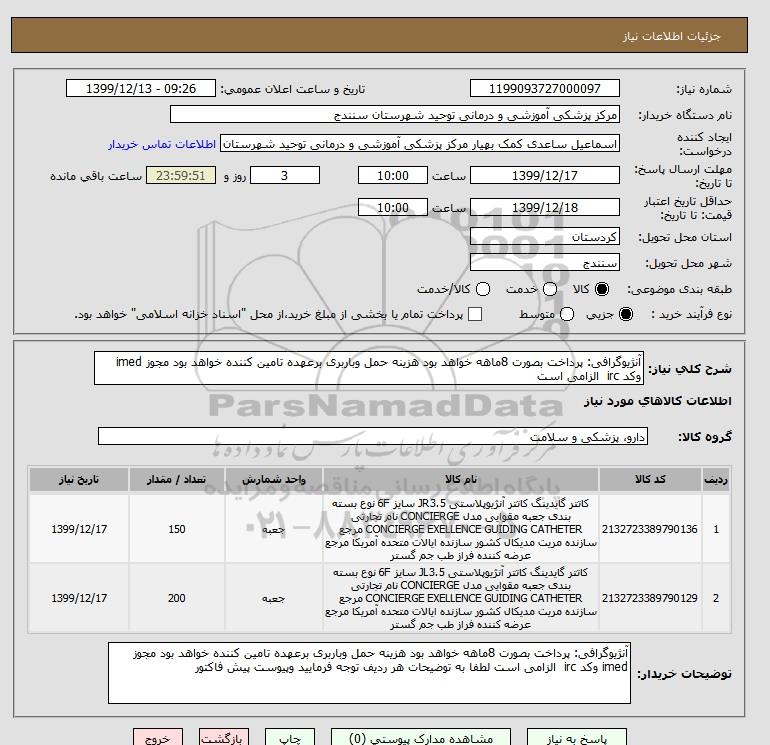Click the پاسخ به نیاز button
This screenshot has width=770, height=745.
[x=577, y=738]
